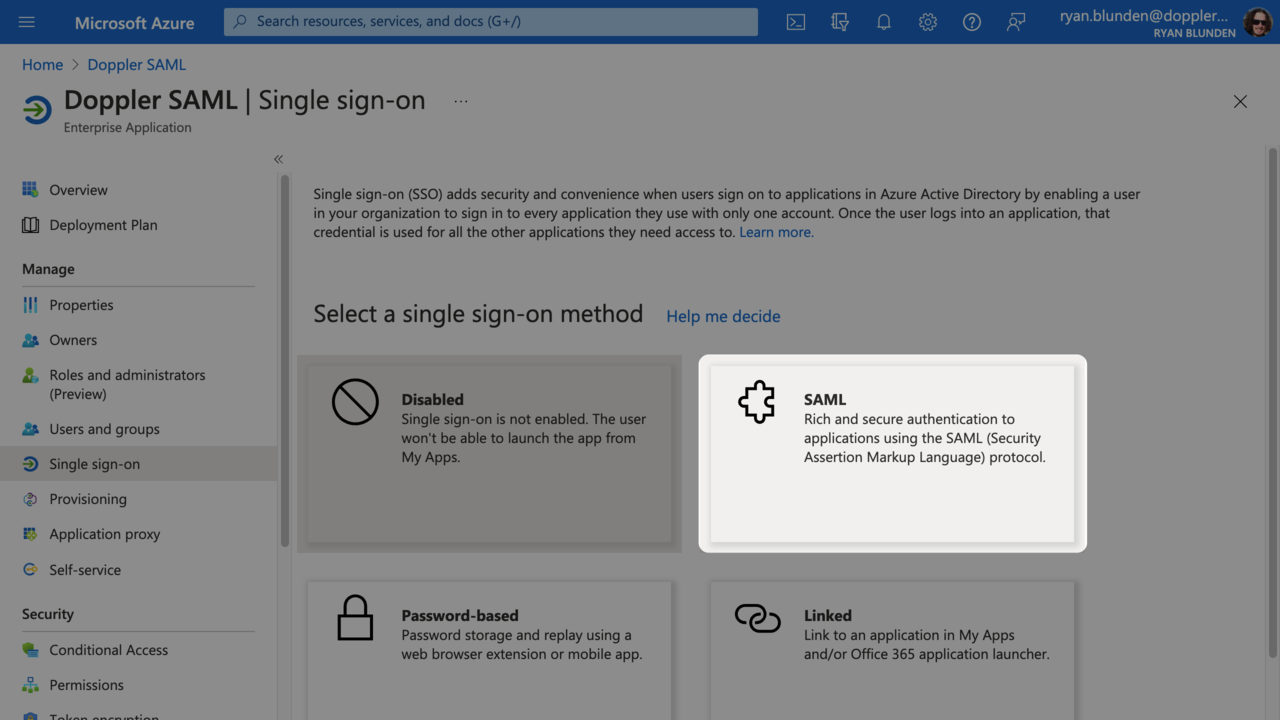The image size is (1280, 720).
Task: Click the SAML puzzle piece icon
Action: [x=757, y=402]
